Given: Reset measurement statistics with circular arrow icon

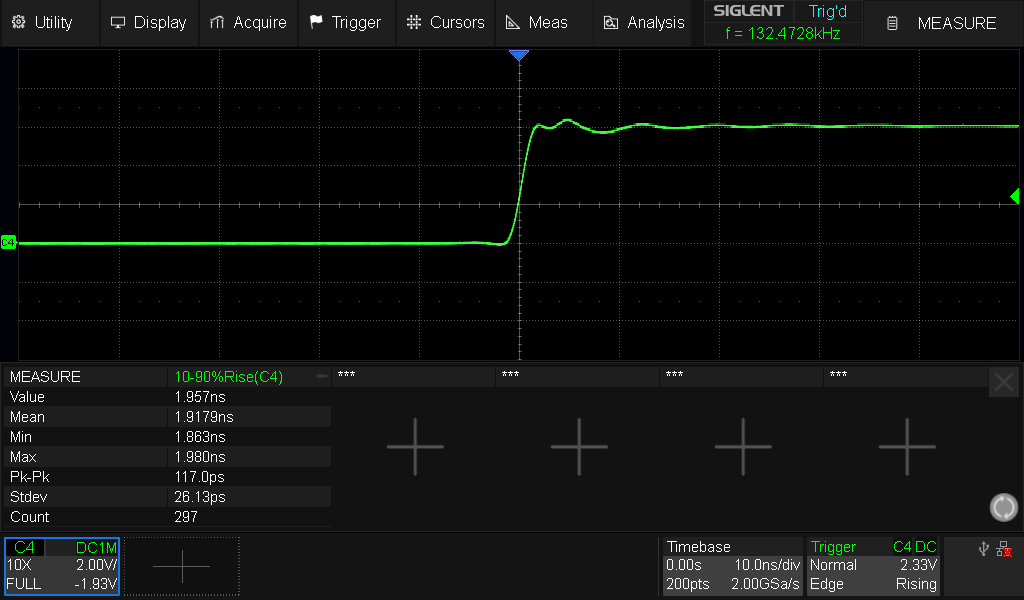Looking at the screenshot, I should click(1003, 507).
